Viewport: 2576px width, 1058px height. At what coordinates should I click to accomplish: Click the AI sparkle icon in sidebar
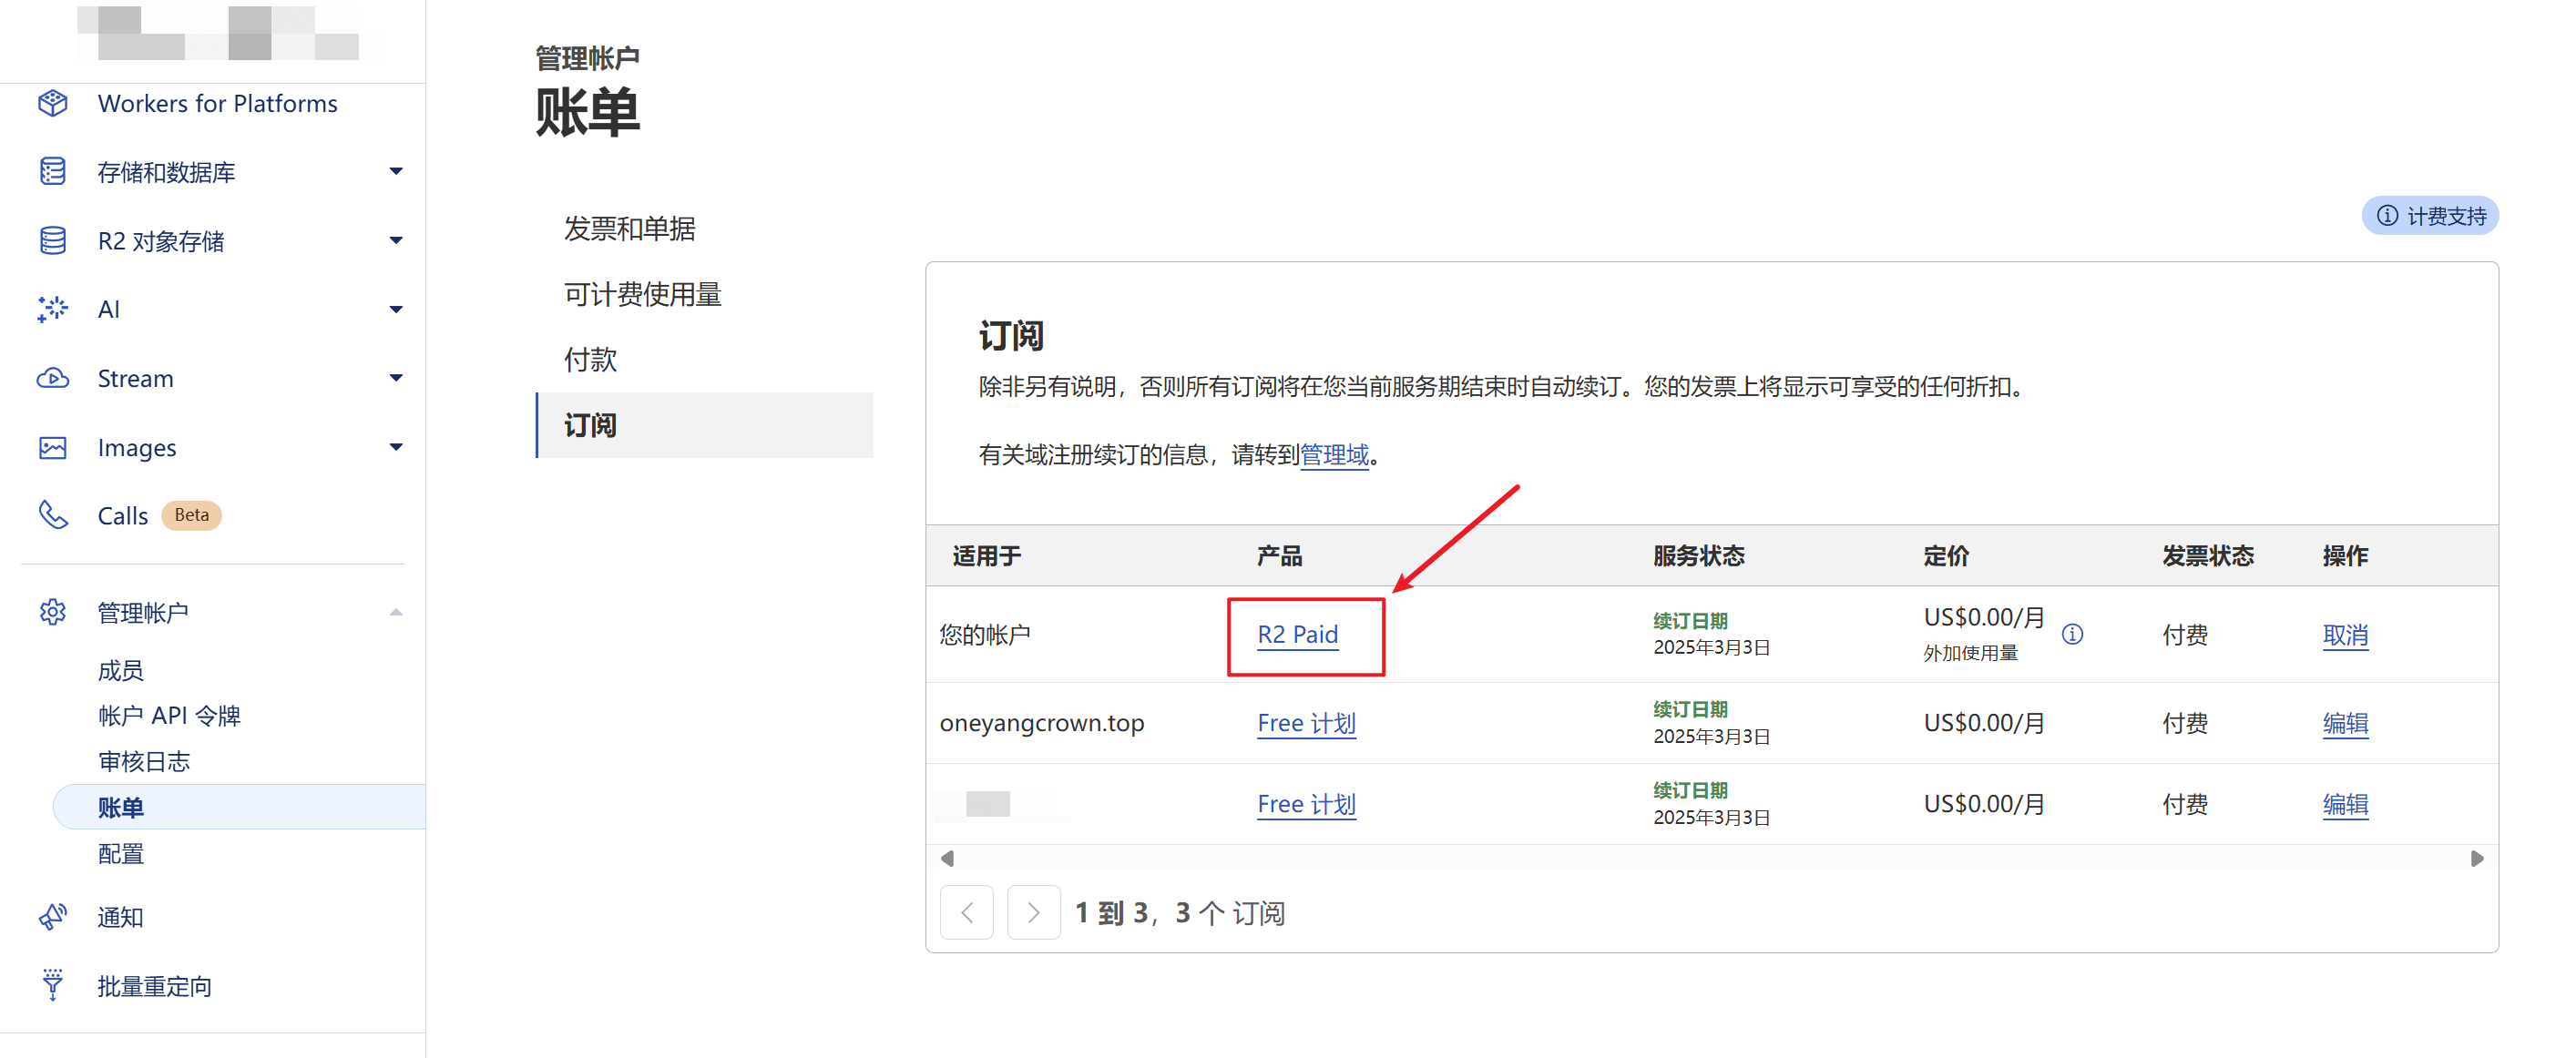(x=52, y=309)
